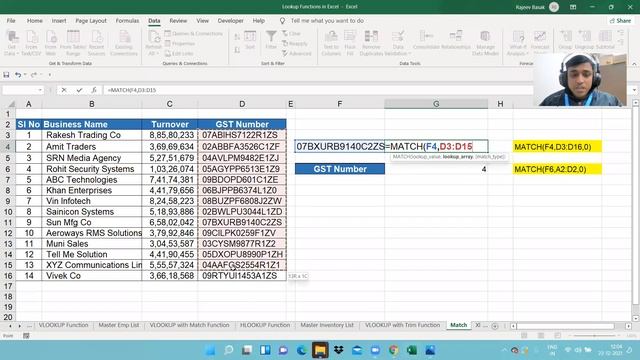Open Data Validation dropdown

pyautogui.click(x=398, y=43)
